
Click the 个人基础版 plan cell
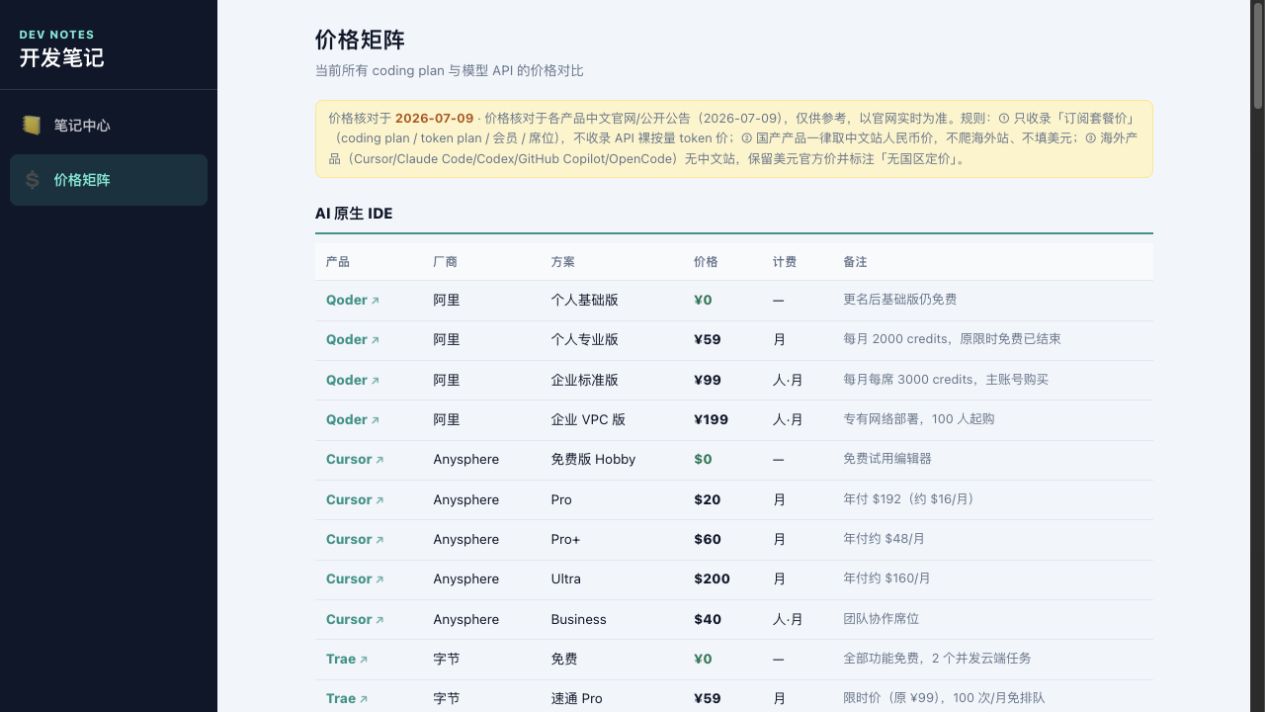point(585,299)
